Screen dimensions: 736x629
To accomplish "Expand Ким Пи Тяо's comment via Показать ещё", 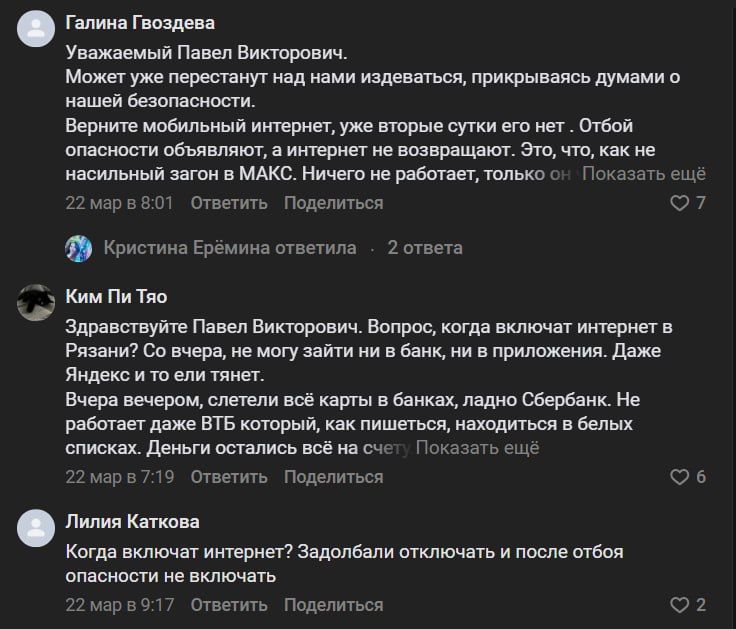I will 477,448.
